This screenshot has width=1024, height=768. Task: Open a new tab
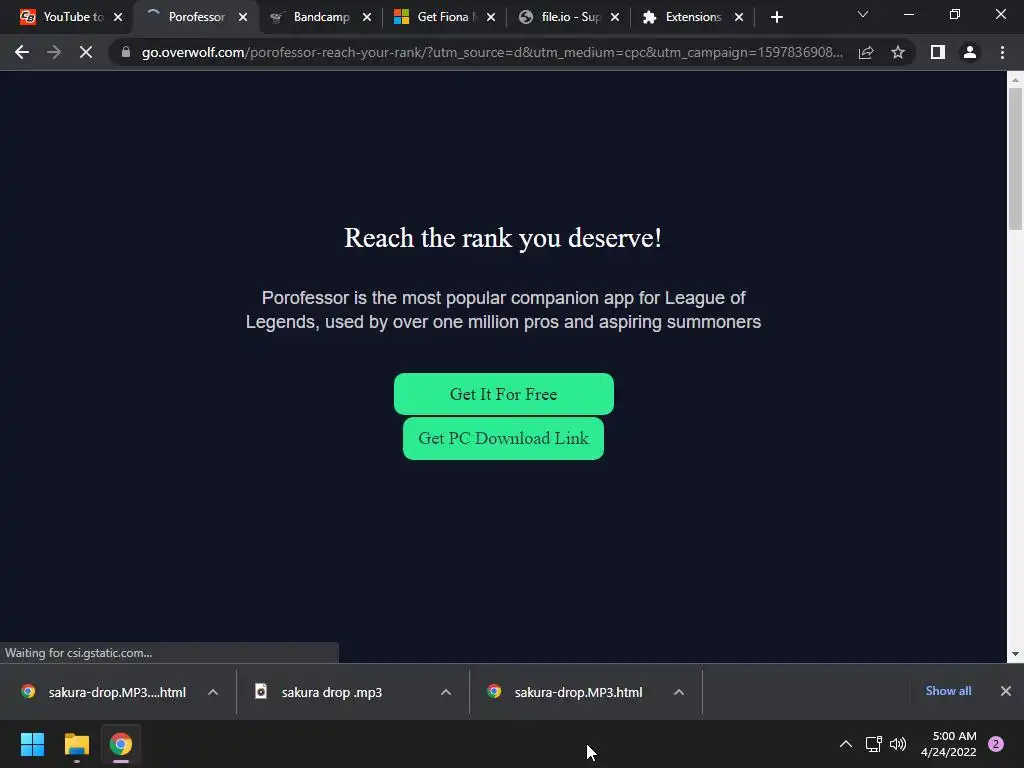pos(776,17)
